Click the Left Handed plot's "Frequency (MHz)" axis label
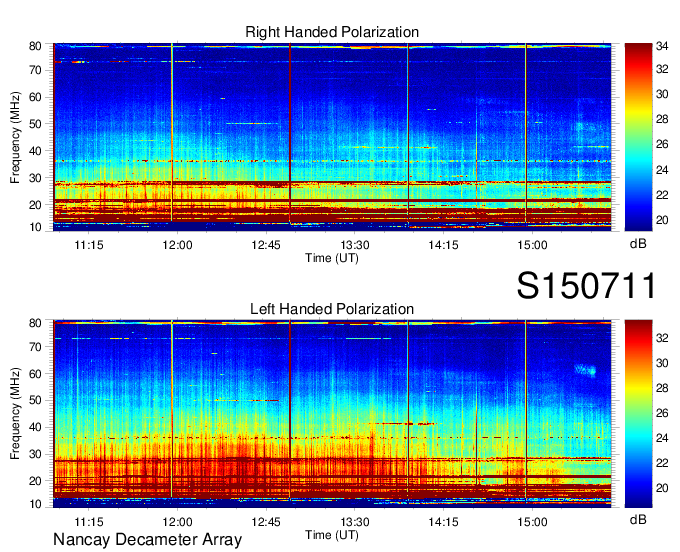The height and width of the screenshot is (552, 680). (x=15, y=414)
